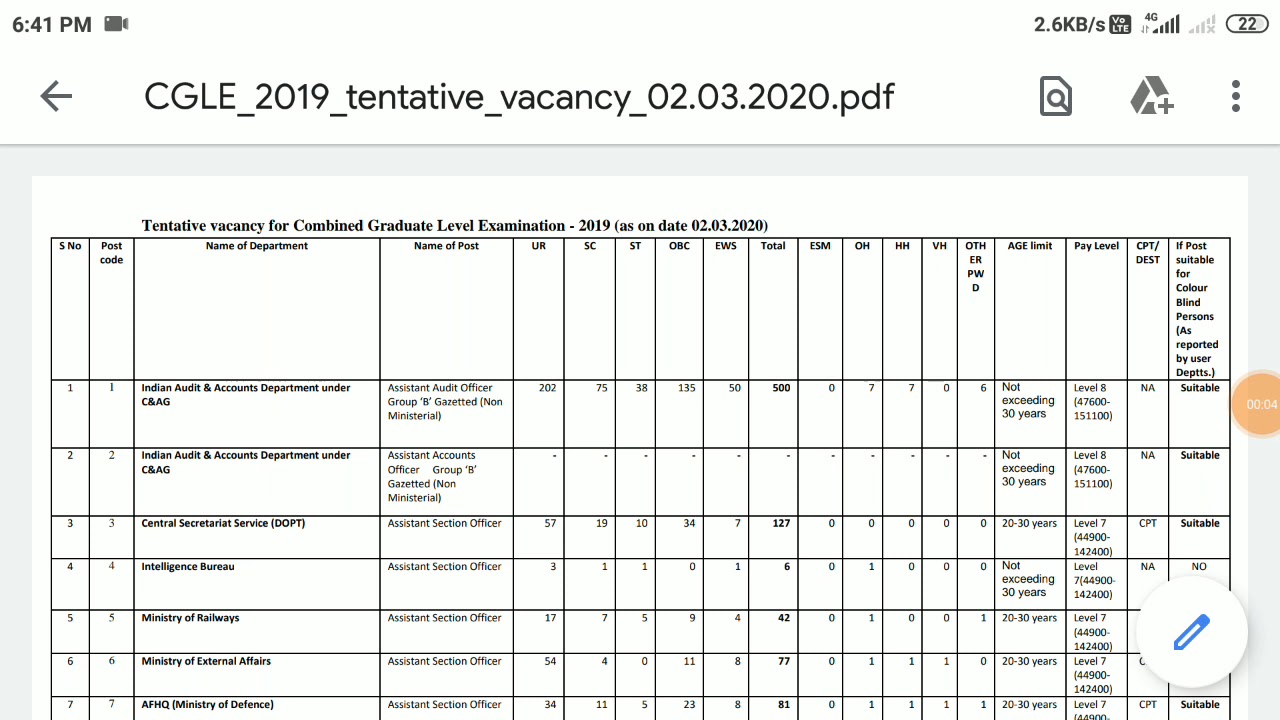1280x720 pixels.
Task: Tap the 'ESM' column header
Action: [820, 246]
